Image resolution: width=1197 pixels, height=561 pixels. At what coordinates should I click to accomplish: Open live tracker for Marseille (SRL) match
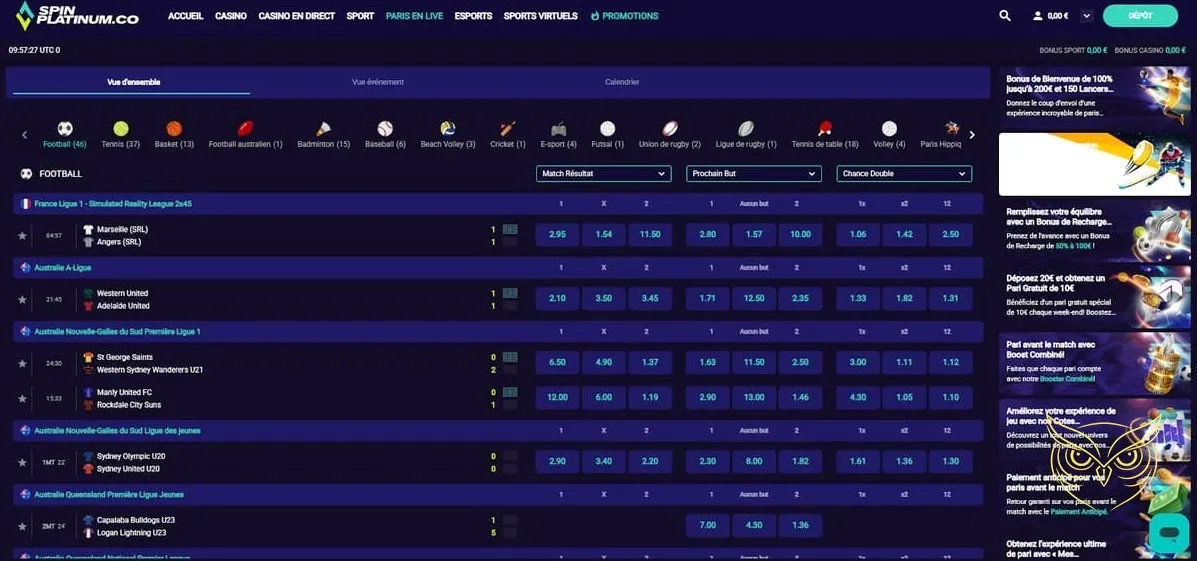(x=510, y=229)
